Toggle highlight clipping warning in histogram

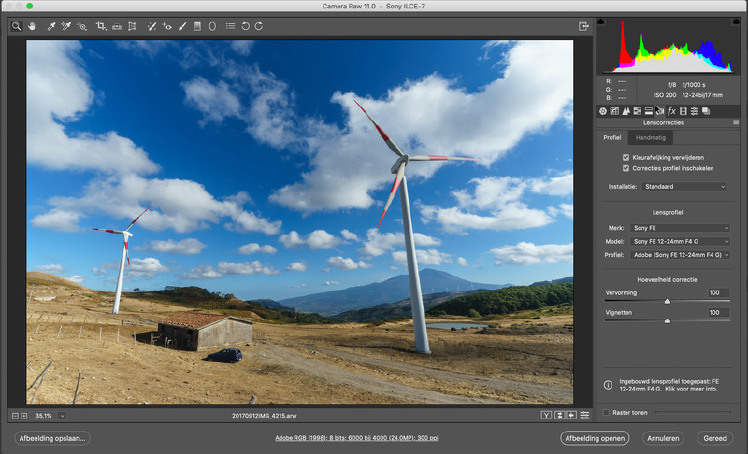point(736,21)
